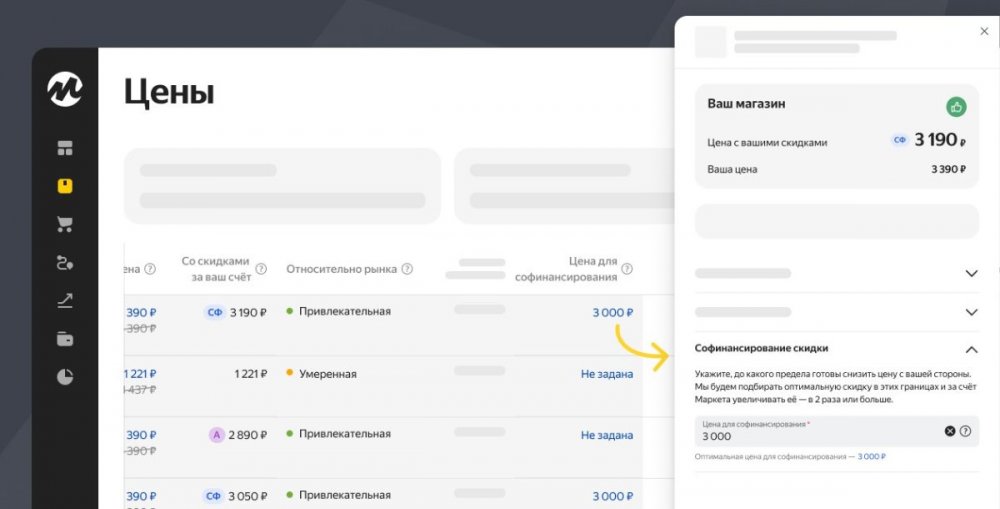This screenshot has height=509, width=1000.
Task: Click help icon inside co-financing price field
Action: coord(966,431)
